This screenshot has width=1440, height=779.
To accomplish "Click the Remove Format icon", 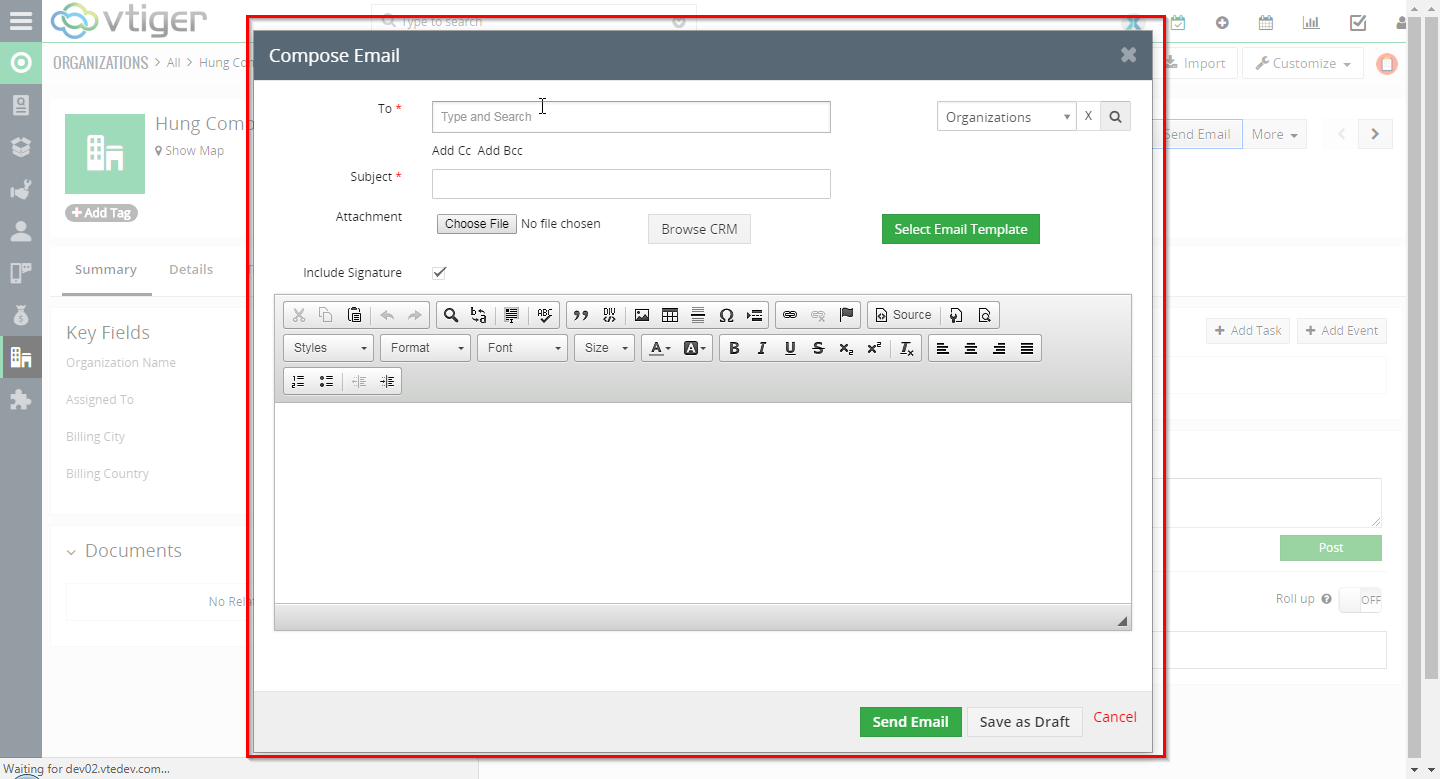I will (x=906, y=348).
